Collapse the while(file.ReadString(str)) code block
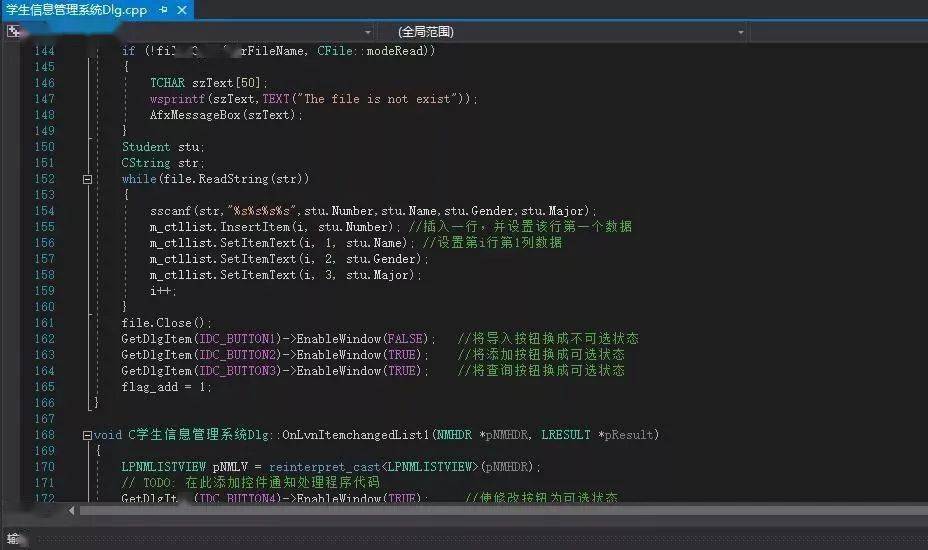The height and width of the screenshot is (550, 928). tap(88, 179)
